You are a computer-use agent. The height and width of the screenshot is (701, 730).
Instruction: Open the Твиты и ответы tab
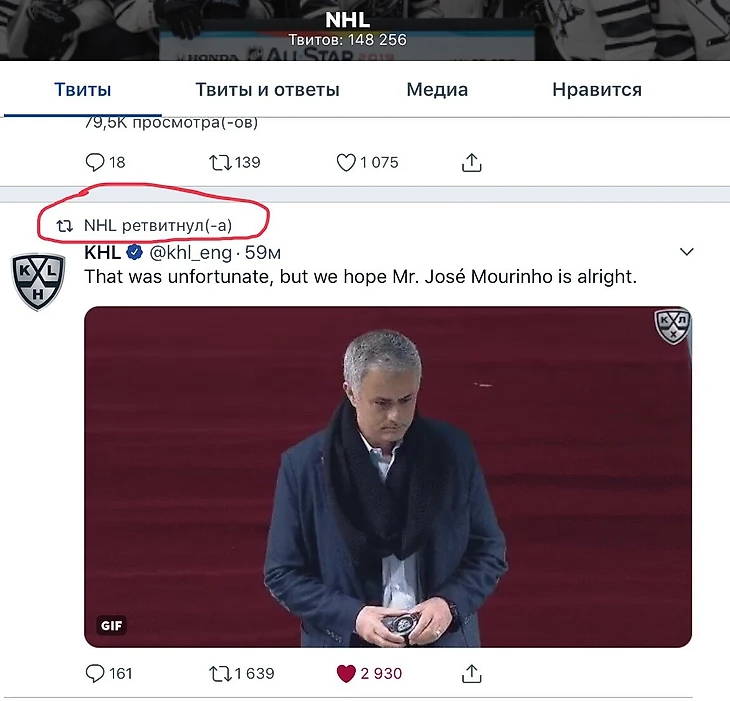(267, 89)
